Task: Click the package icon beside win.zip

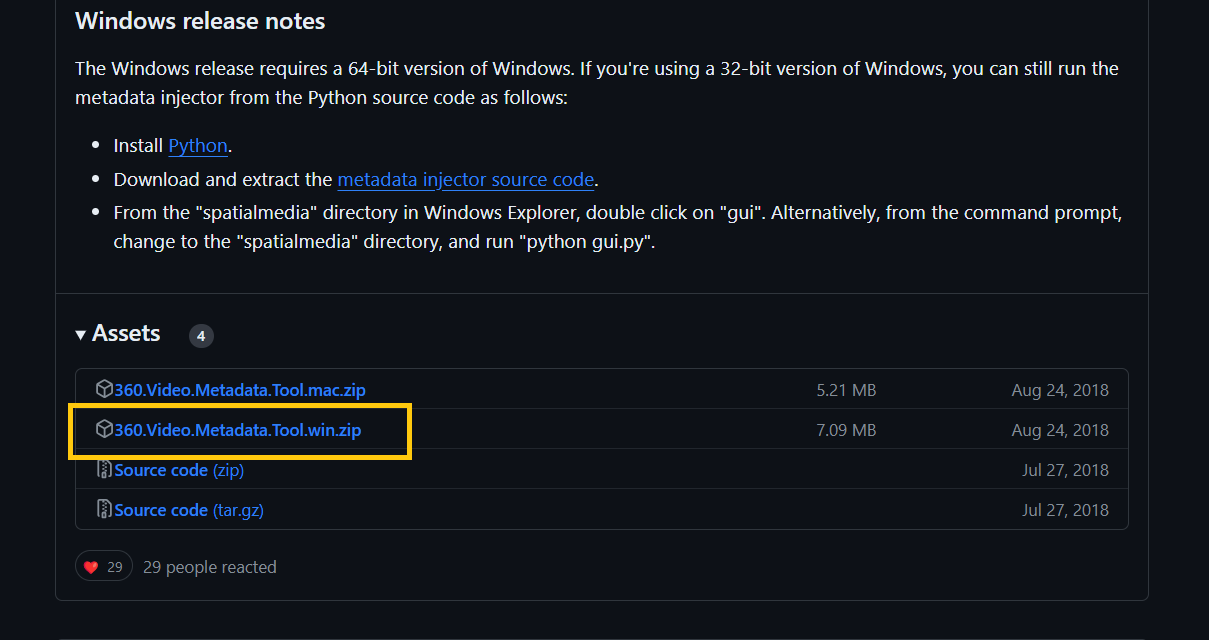Action: 104,429
